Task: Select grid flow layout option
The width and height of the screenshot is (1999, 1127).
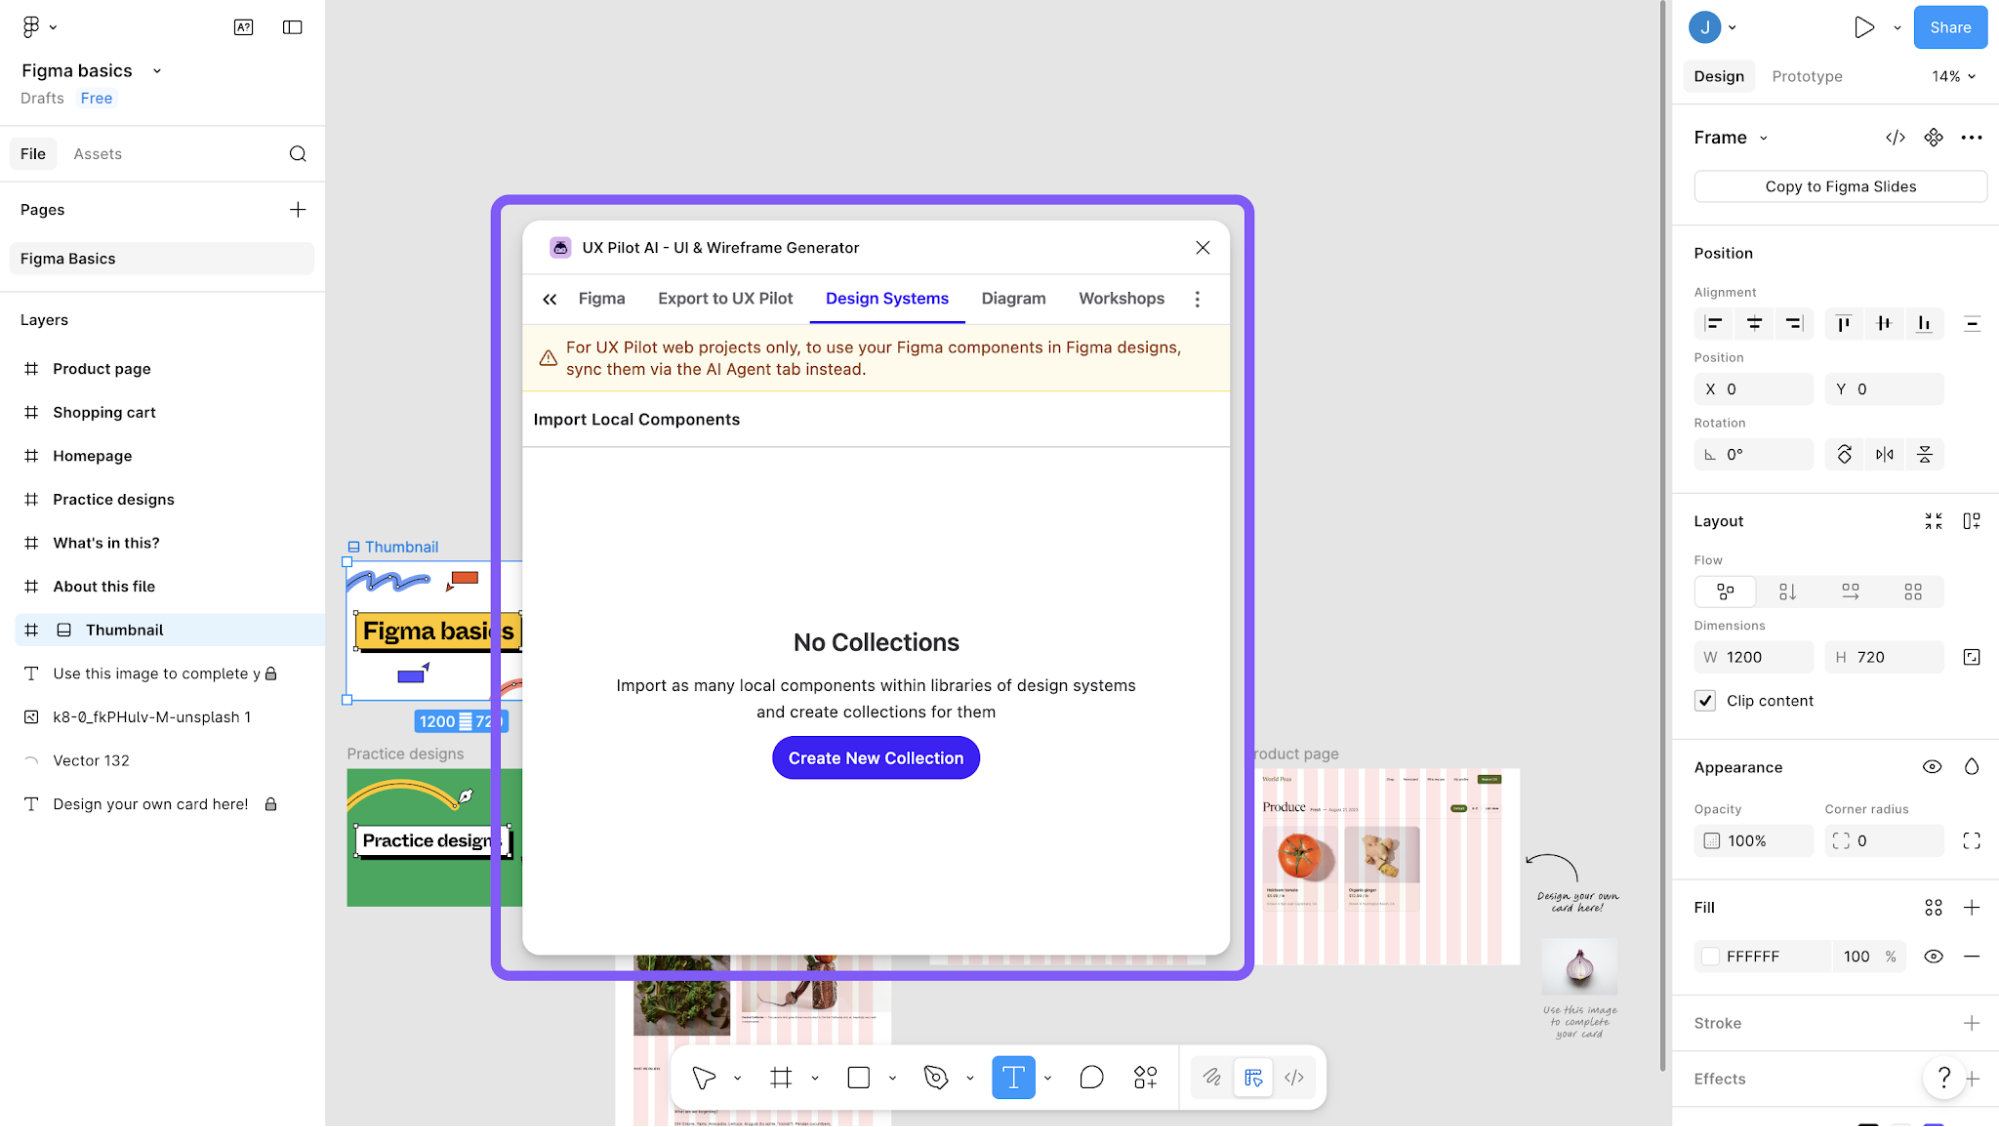Action: tap(1912, 592)
